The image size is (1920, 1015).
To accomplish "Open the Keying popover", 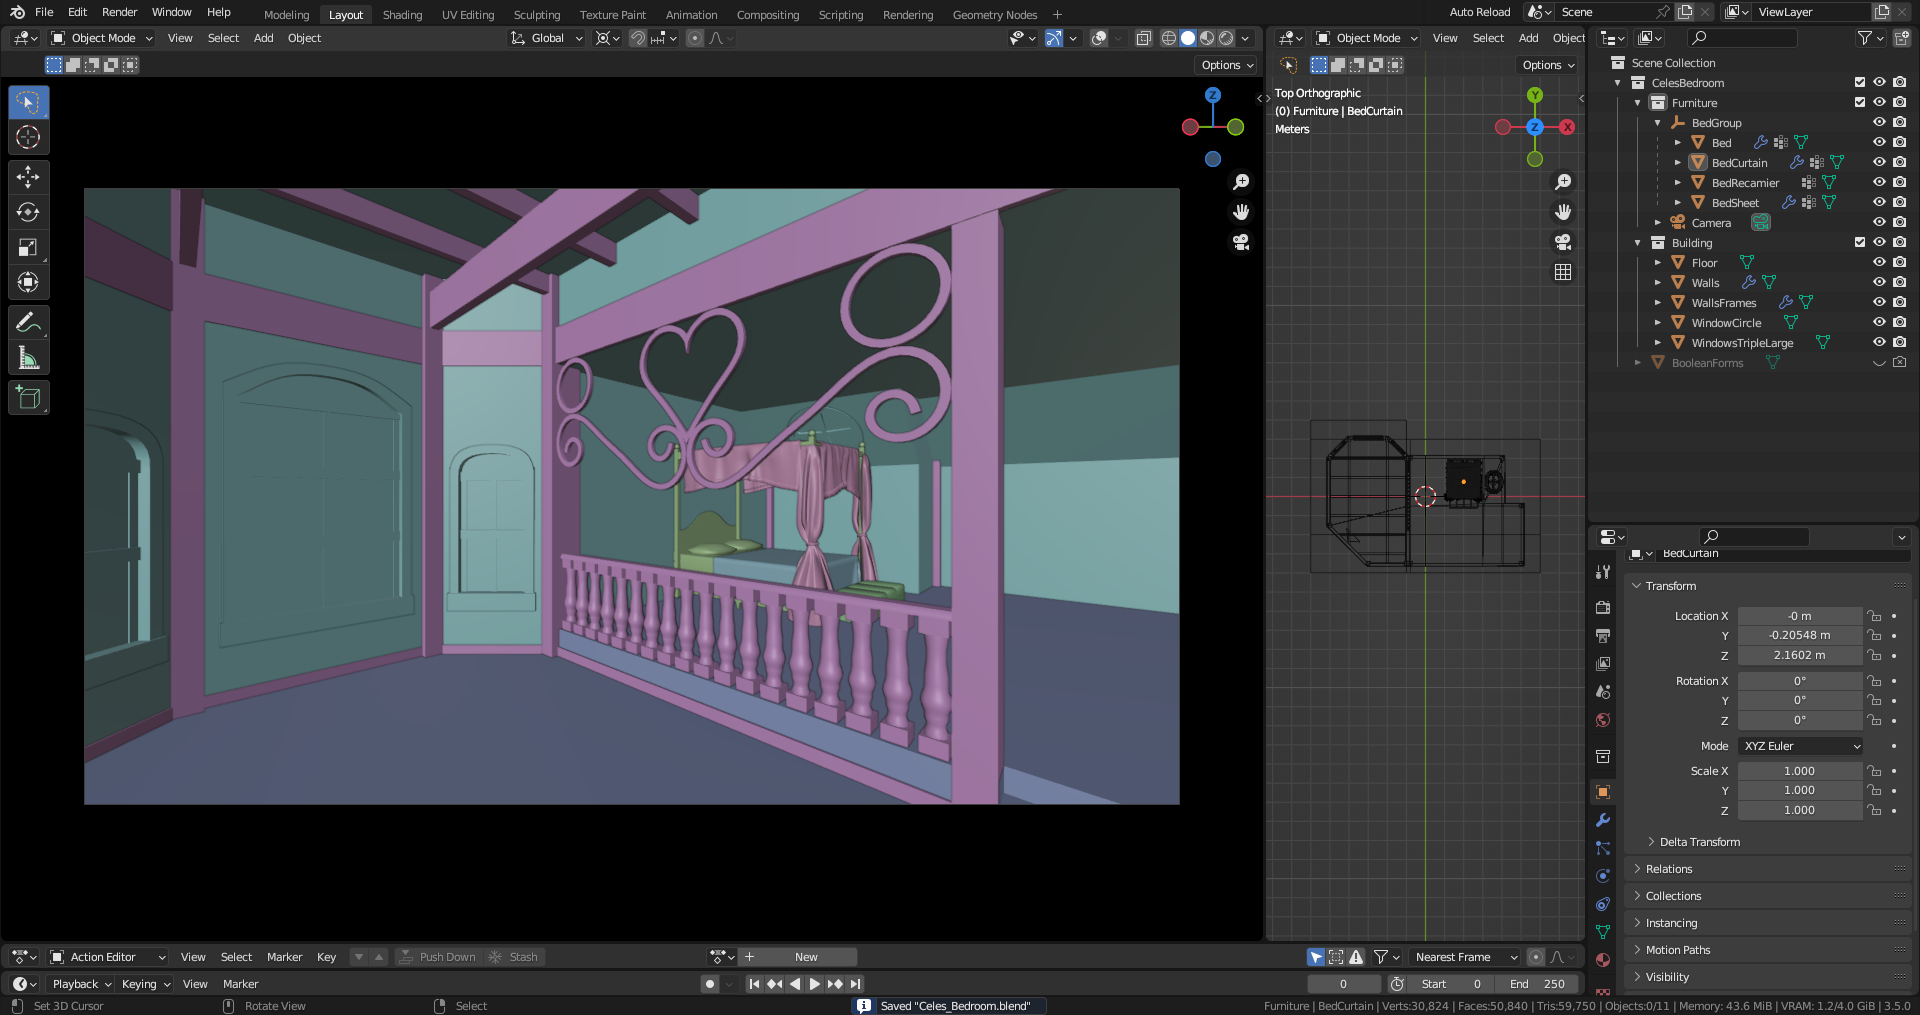I will tap(145, 984).
